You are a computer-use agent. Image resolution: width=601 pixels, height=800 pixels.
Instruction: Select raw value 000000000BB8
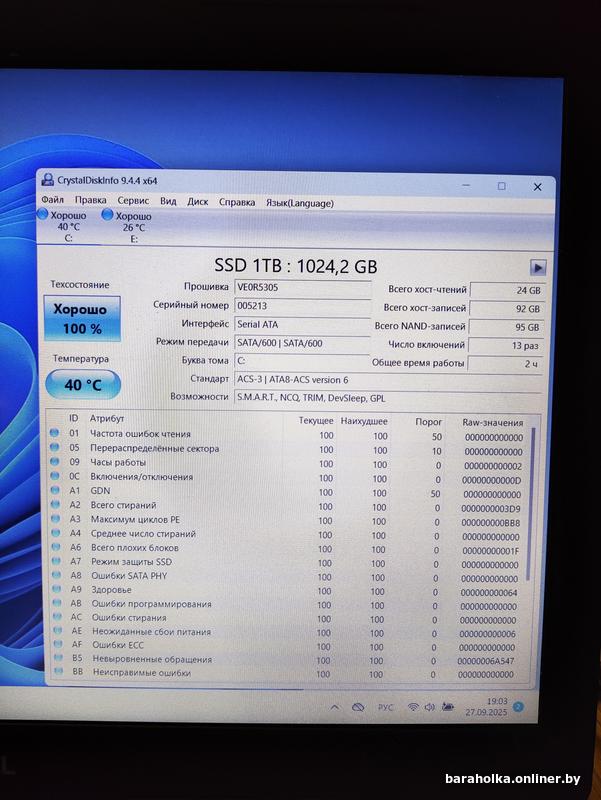point(491,523)
